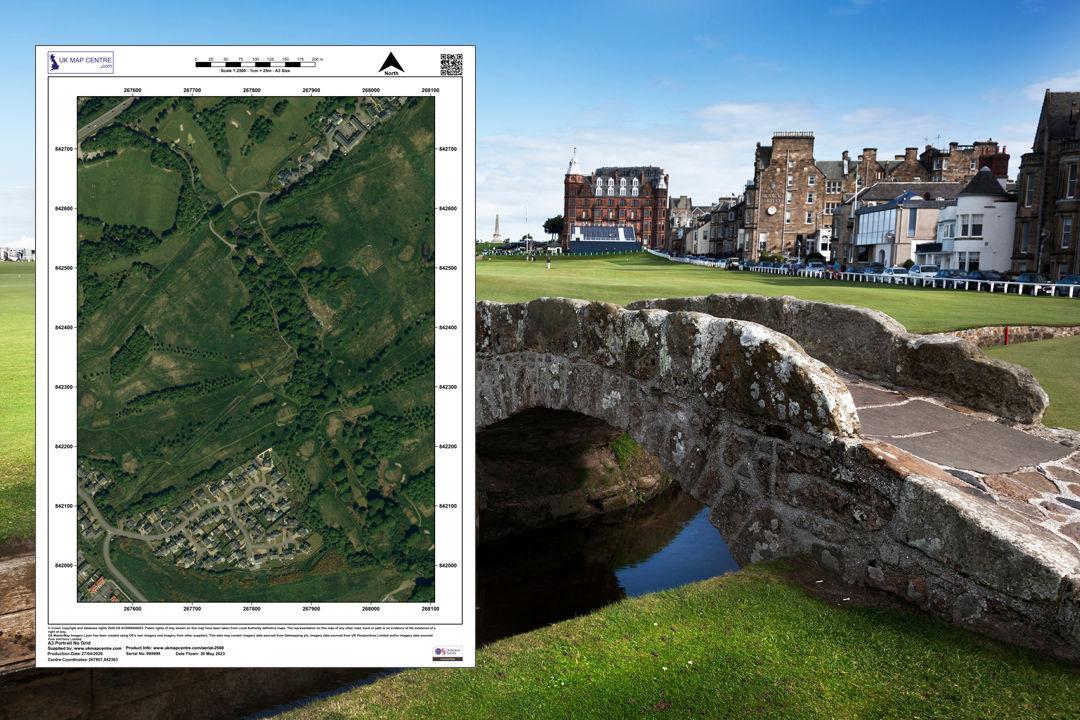Click the Licensed Partner badge under the OS logo

448,658
